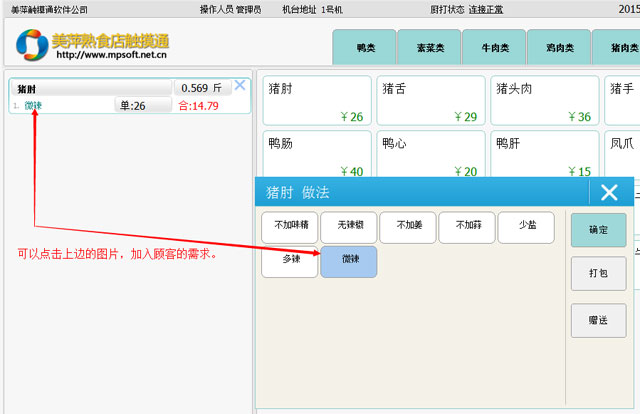Image resolution: width=640 pixels, height=414 pixels.
Task: Toggle the 不加味精 option
Action: coord(289,228)
